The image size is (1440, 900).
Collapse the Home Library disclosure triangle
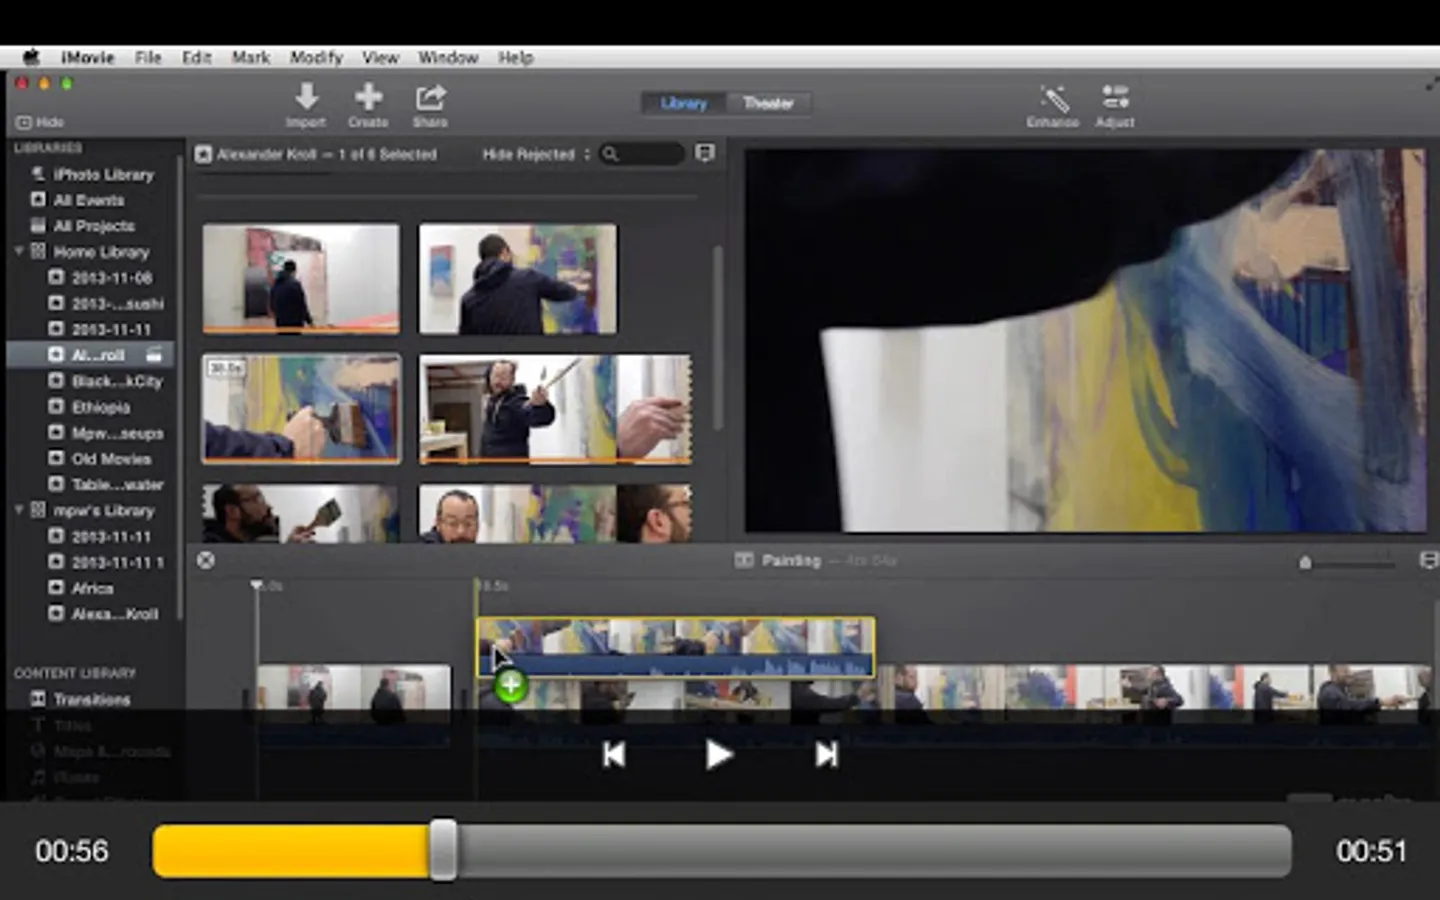tap(19, 251)
